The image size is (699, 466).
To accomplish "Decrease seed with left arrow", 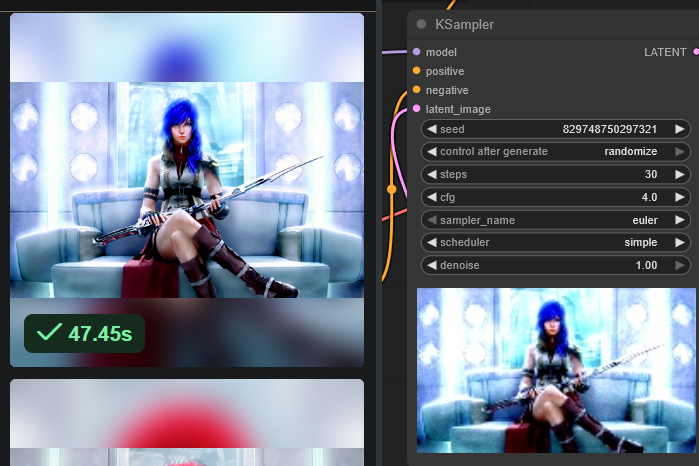I will [432, 129].
